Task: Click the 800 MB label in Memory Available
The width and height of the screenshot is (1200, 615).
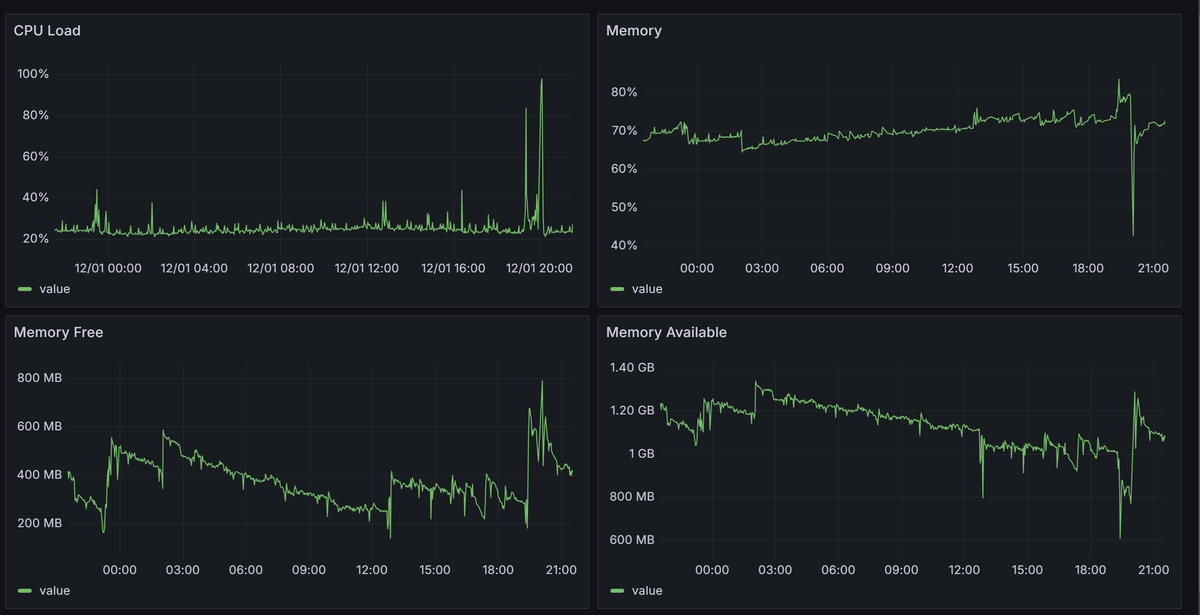Action: [x=632, y=496]
